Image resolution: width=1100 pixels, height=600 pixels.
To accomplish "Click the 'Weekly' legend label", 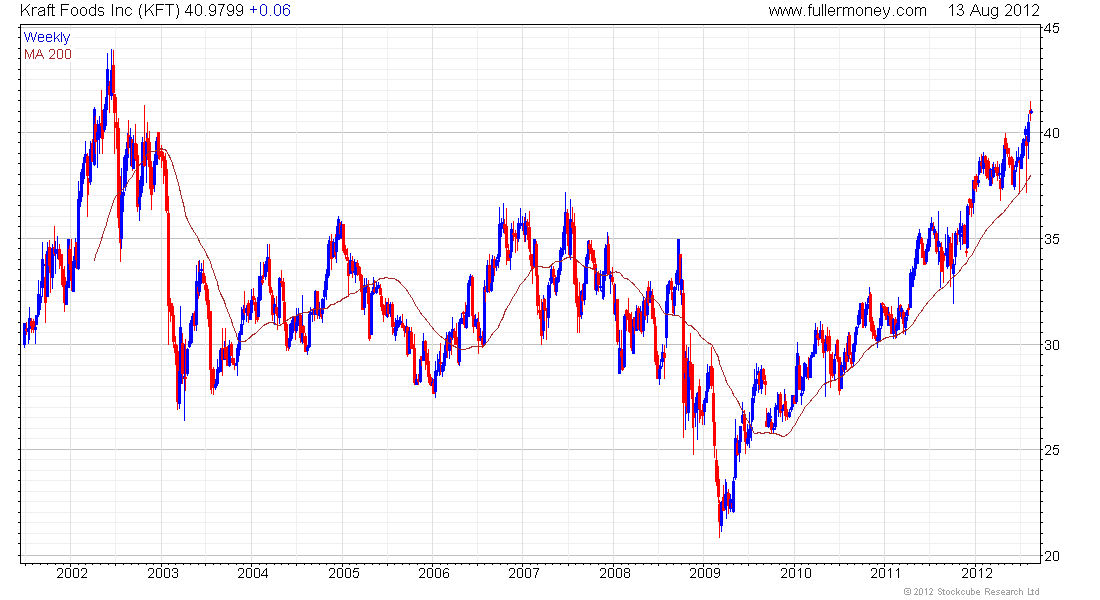I will coord(47,37).
